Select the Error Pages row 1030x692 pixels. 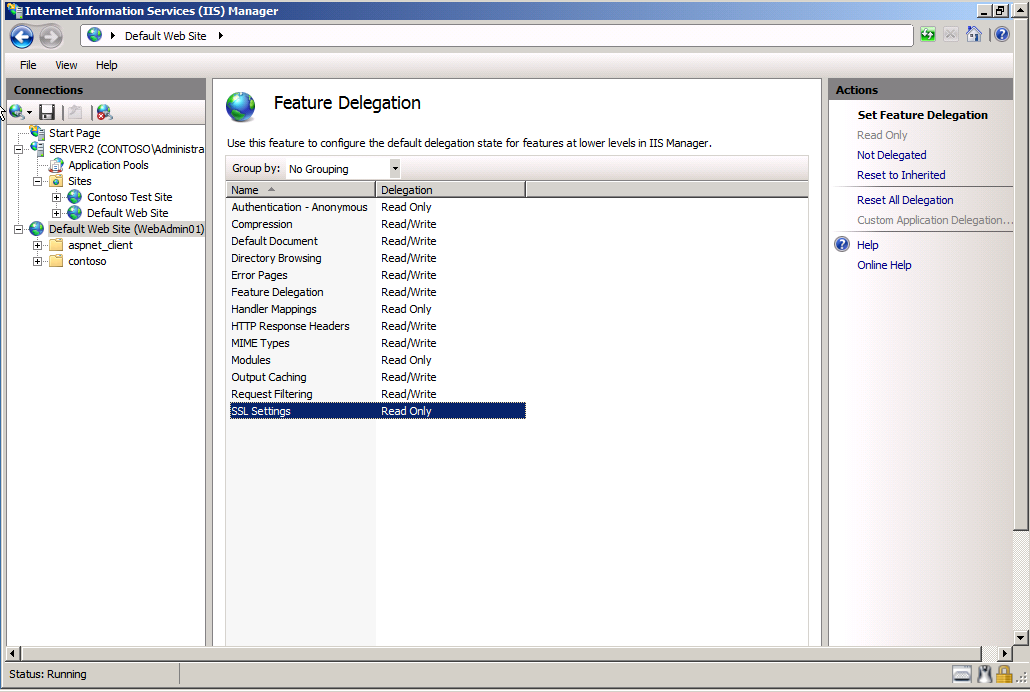pos(377,275)
